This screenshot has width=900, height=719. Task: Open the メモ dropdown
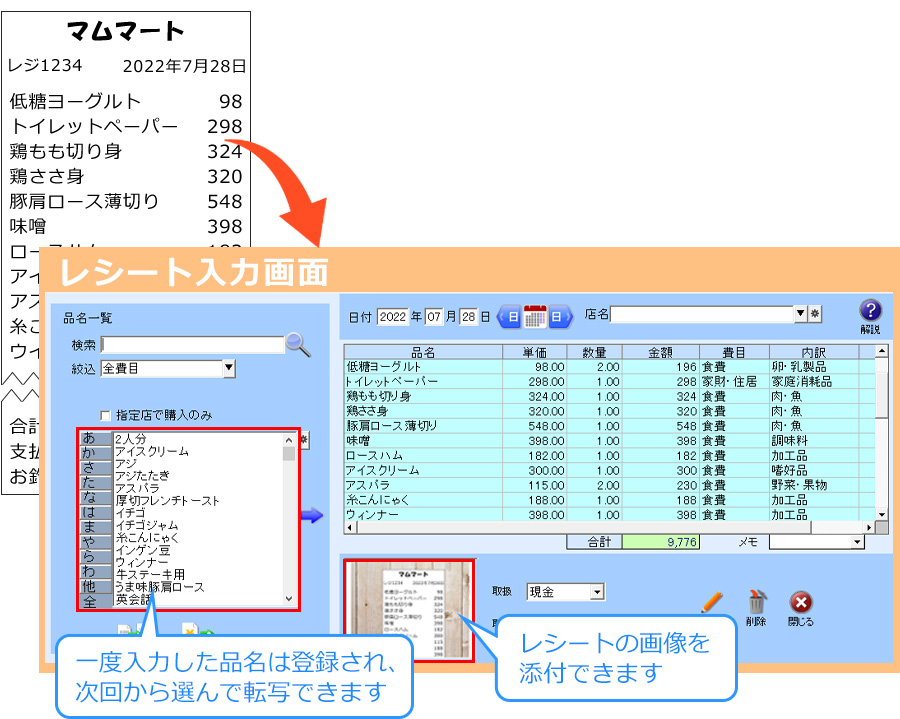point(858,542)
